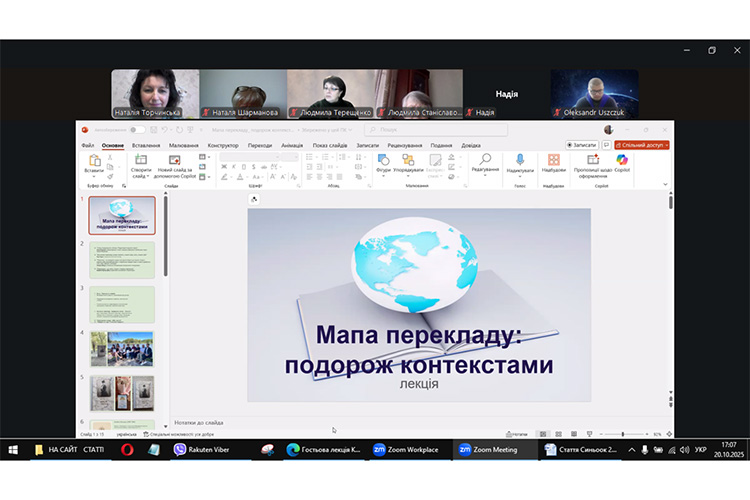Open the Спільний доступ dropdown

coord(641,145)
